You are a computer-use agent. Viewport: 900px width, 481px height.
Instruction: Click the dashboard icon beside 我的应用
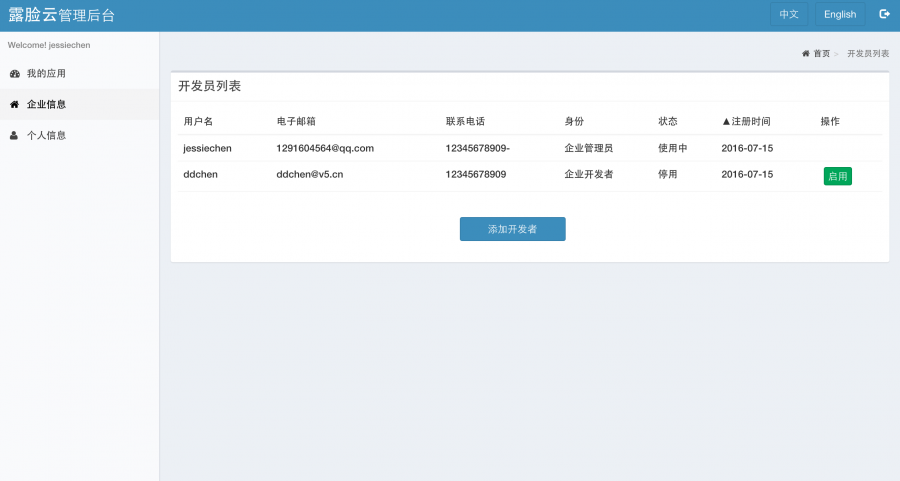click(15, 73)
